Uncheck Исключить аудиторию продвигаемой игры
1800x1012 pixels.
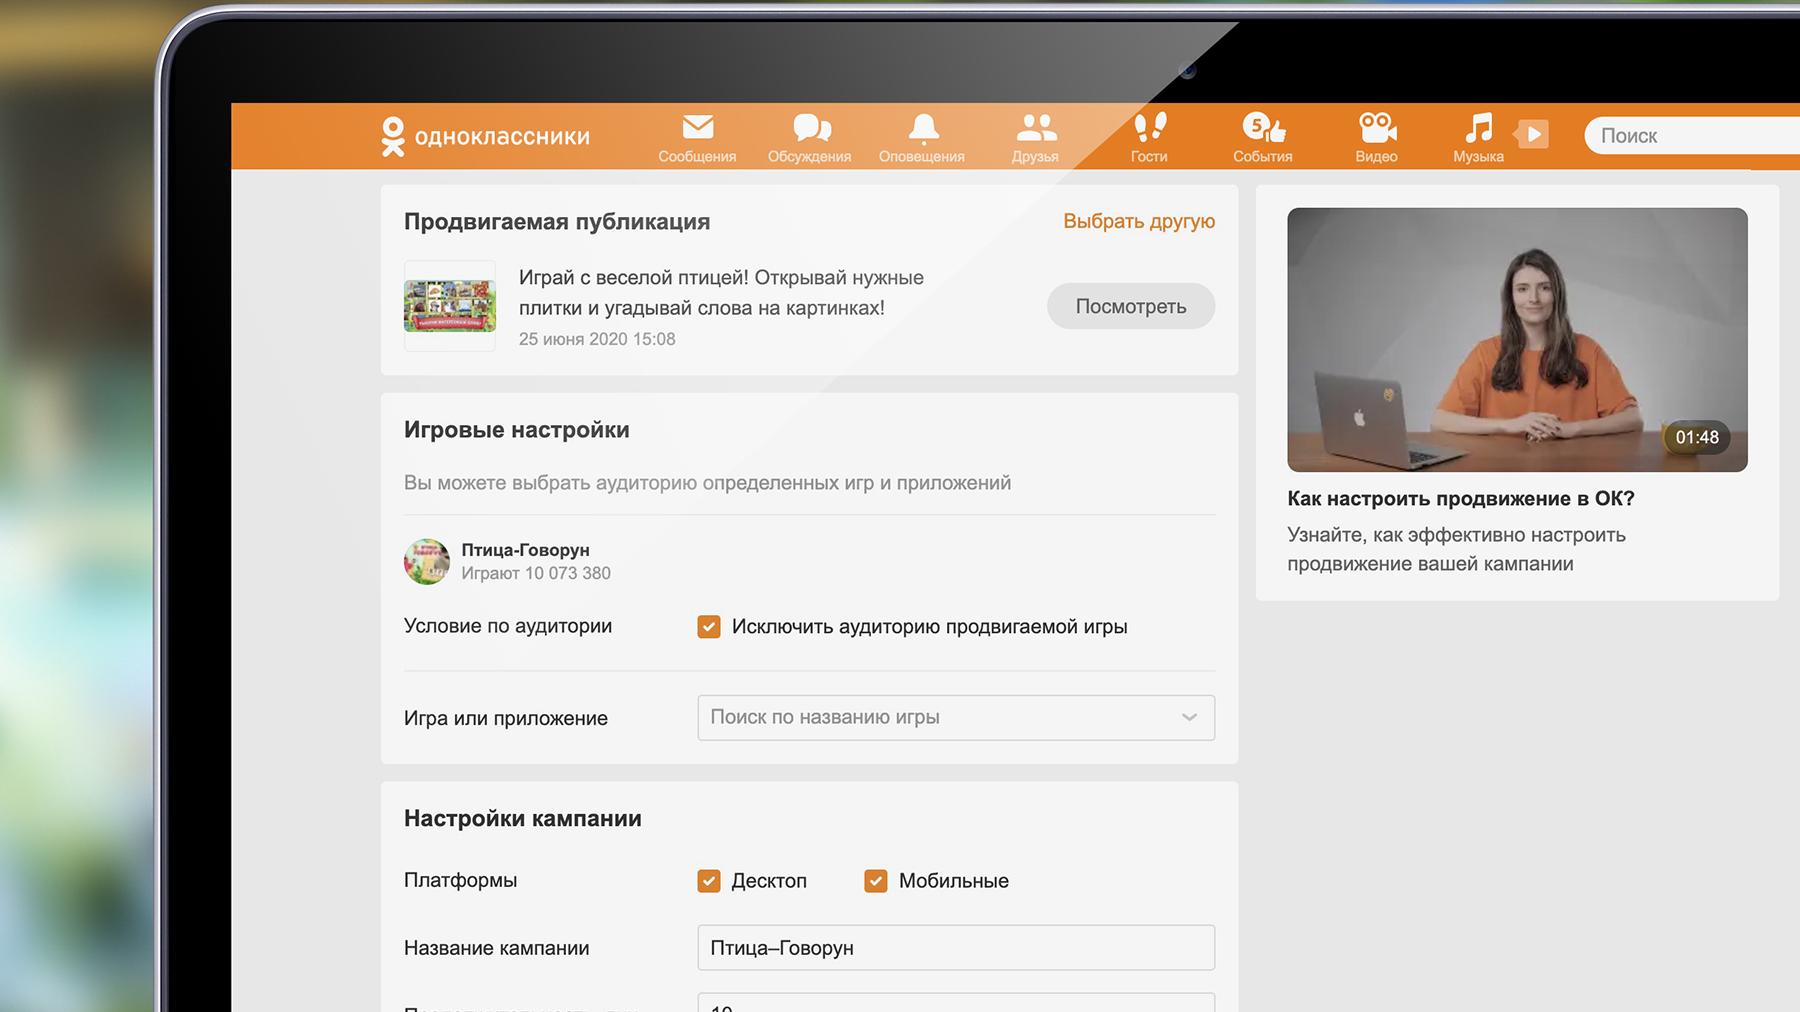tap(709, 627)
